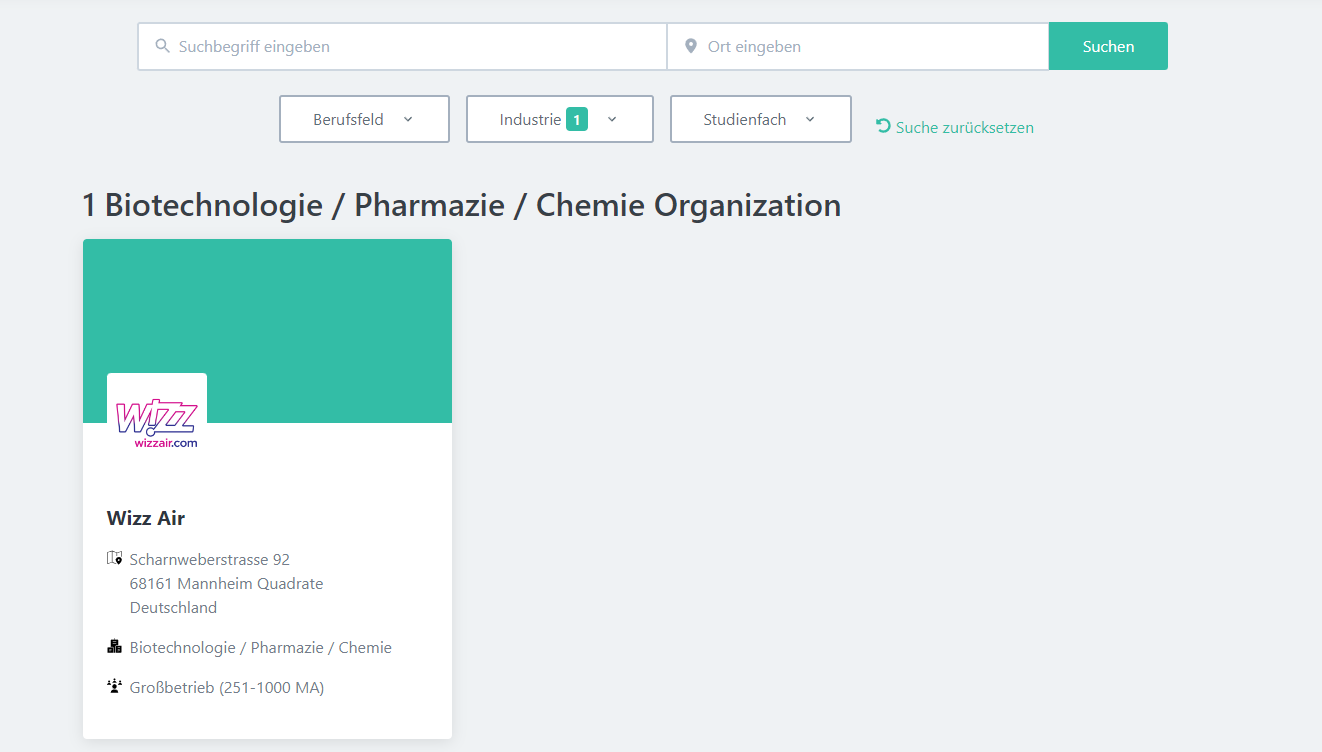1322x752 pixels.
Task: Click the Industrie filter count badge
Action: click(x=576, y=119)
